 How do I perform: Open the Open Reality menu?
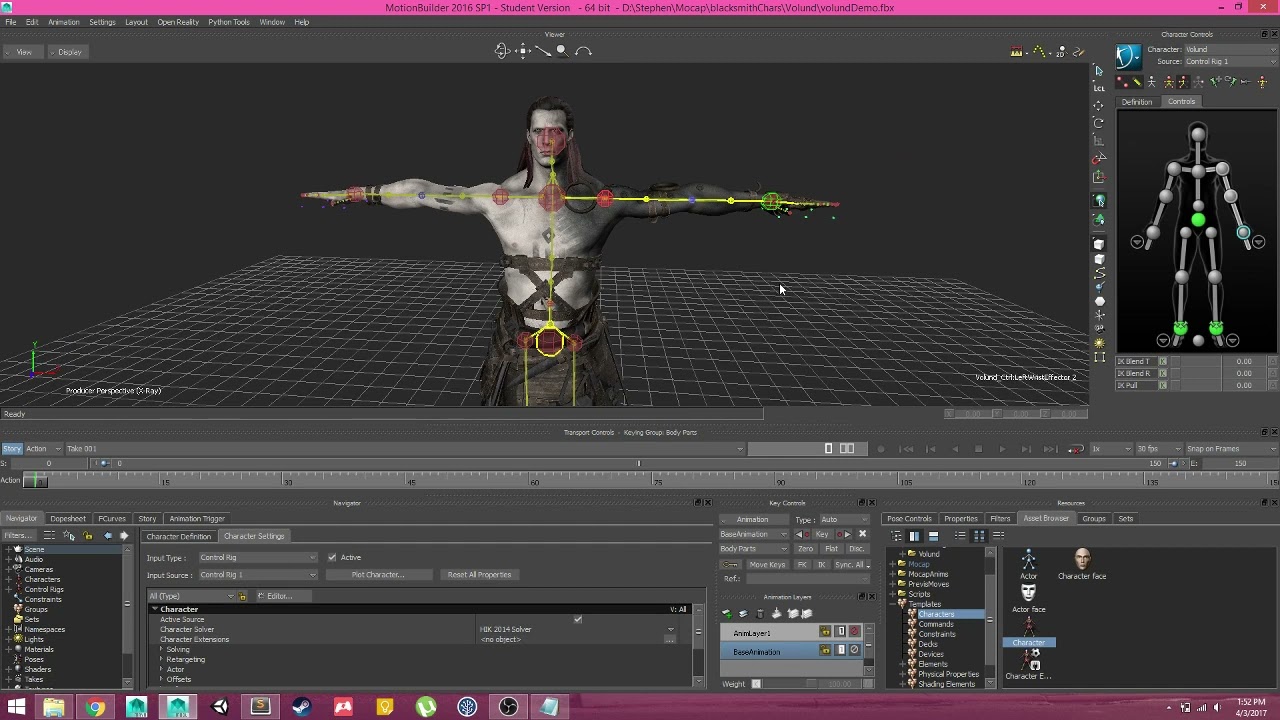pos(177,22)
